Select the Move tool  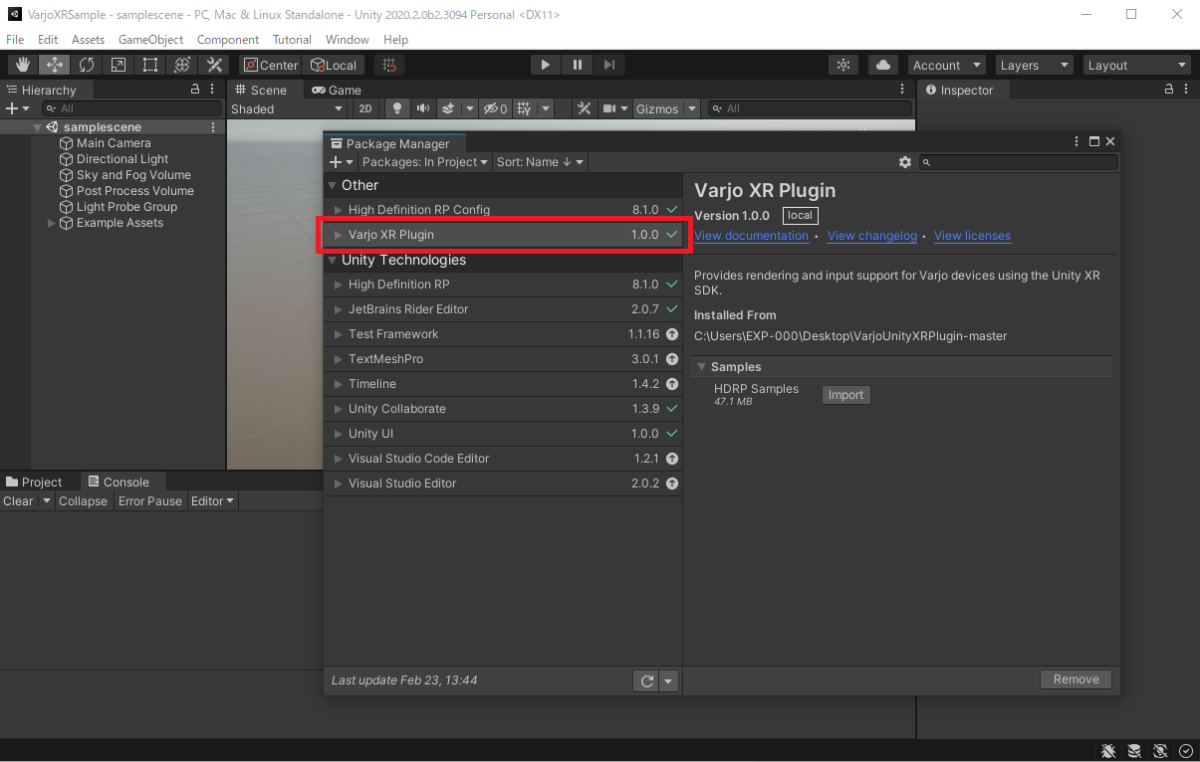tap(55, 65)
